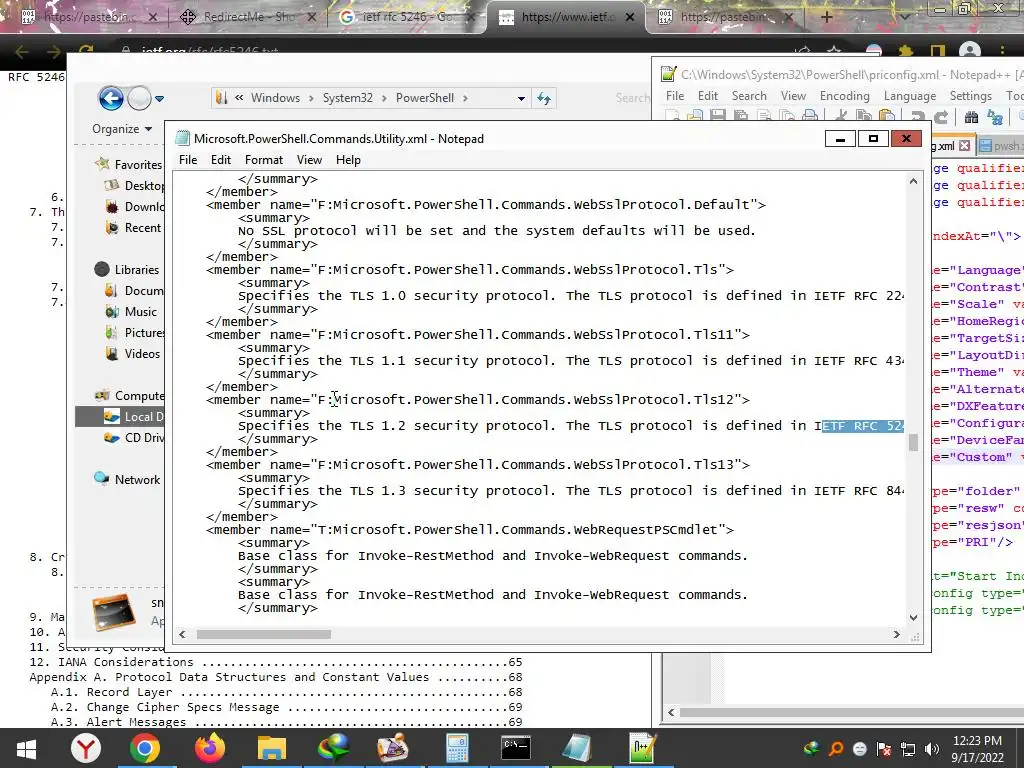This screenshot has height=768, width=1024.
Task: Click Replace icon in Notepad++ toolbar
Action: pyautogui.click(x=995, y=117)
